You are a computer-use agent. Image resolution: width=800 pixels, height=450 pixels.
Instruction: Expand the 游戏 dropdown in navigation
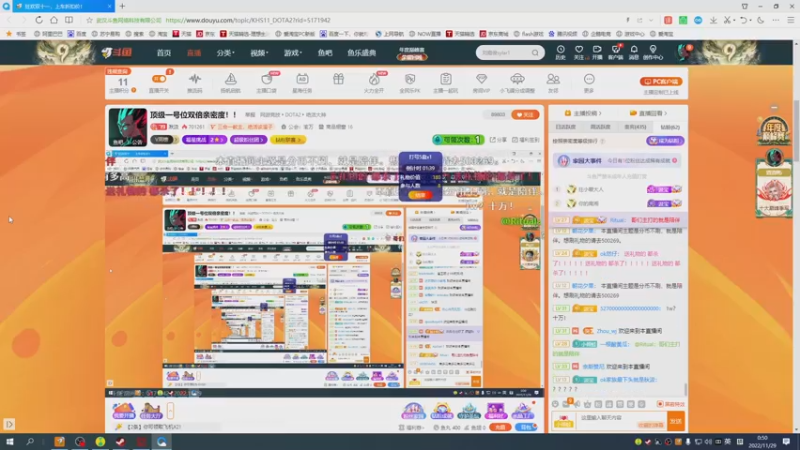click(x=292, y=53)
